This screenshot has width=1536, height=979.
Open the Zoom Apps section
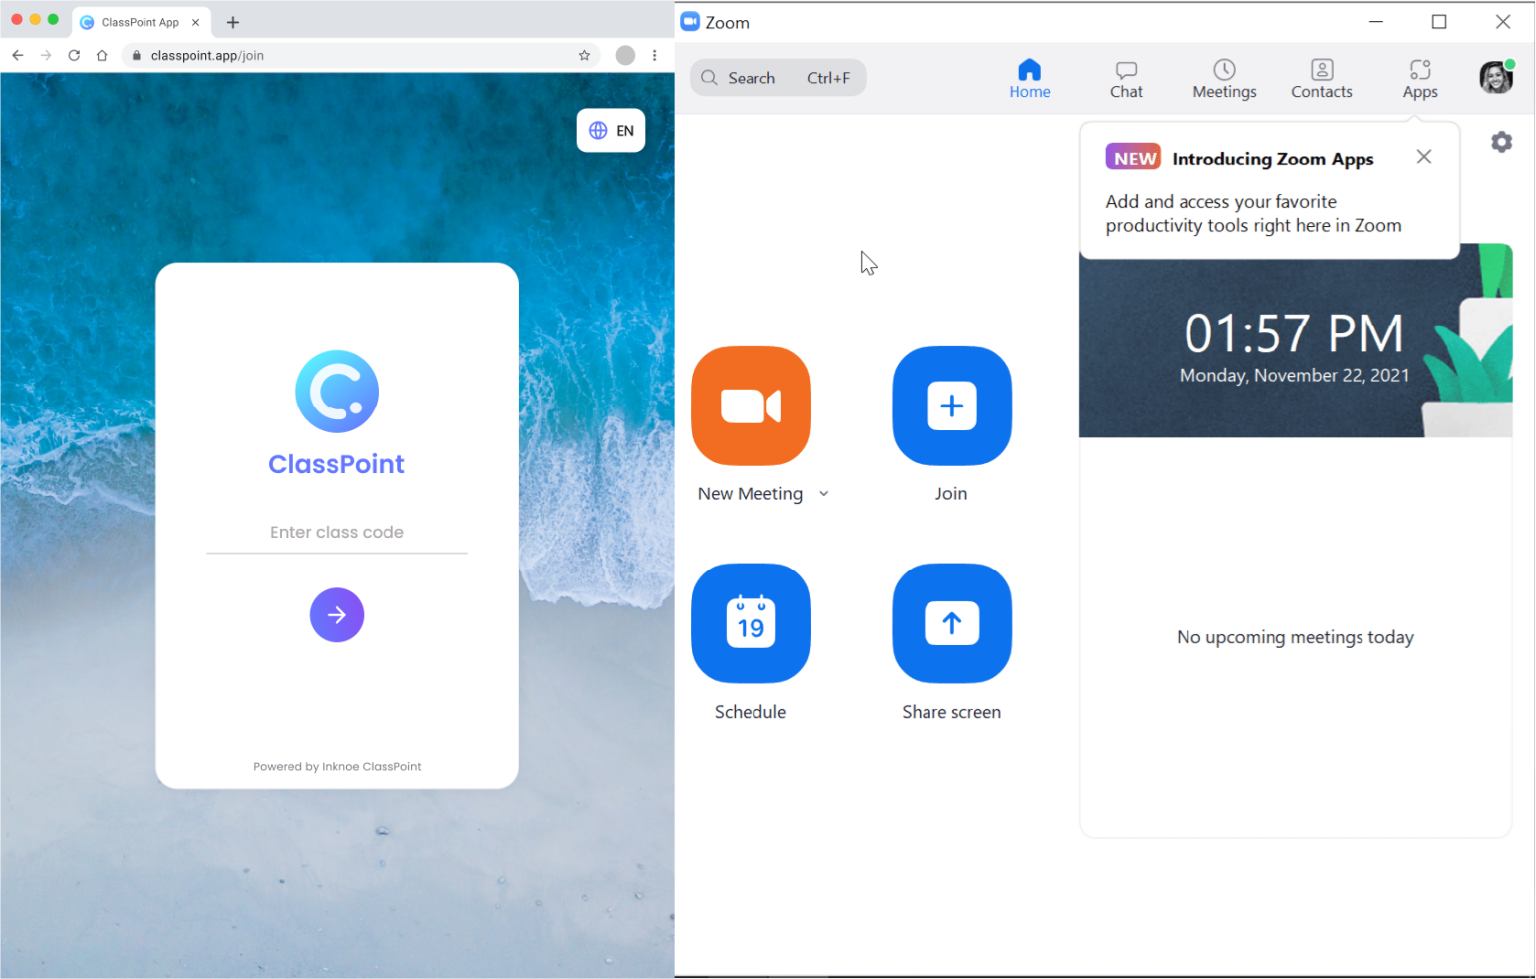pos(1419,78)
